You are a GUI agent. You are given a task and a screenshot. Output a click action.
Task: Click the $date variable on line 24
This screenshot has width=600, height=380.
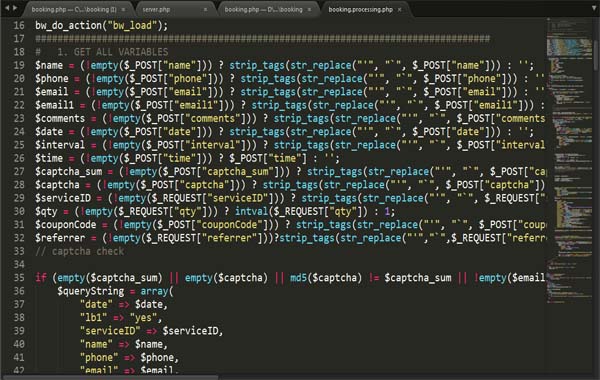coord(49,132)
